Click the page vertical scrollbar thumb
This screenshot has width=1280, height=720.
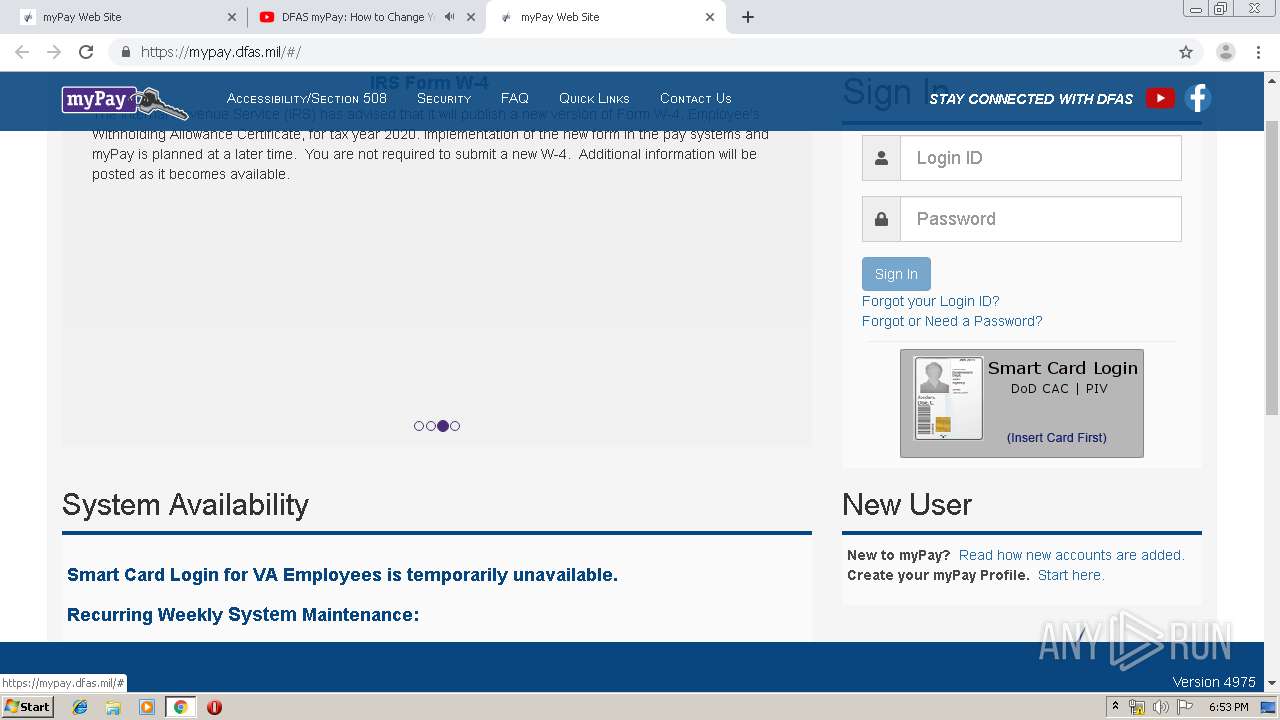tap(1272, 267)
